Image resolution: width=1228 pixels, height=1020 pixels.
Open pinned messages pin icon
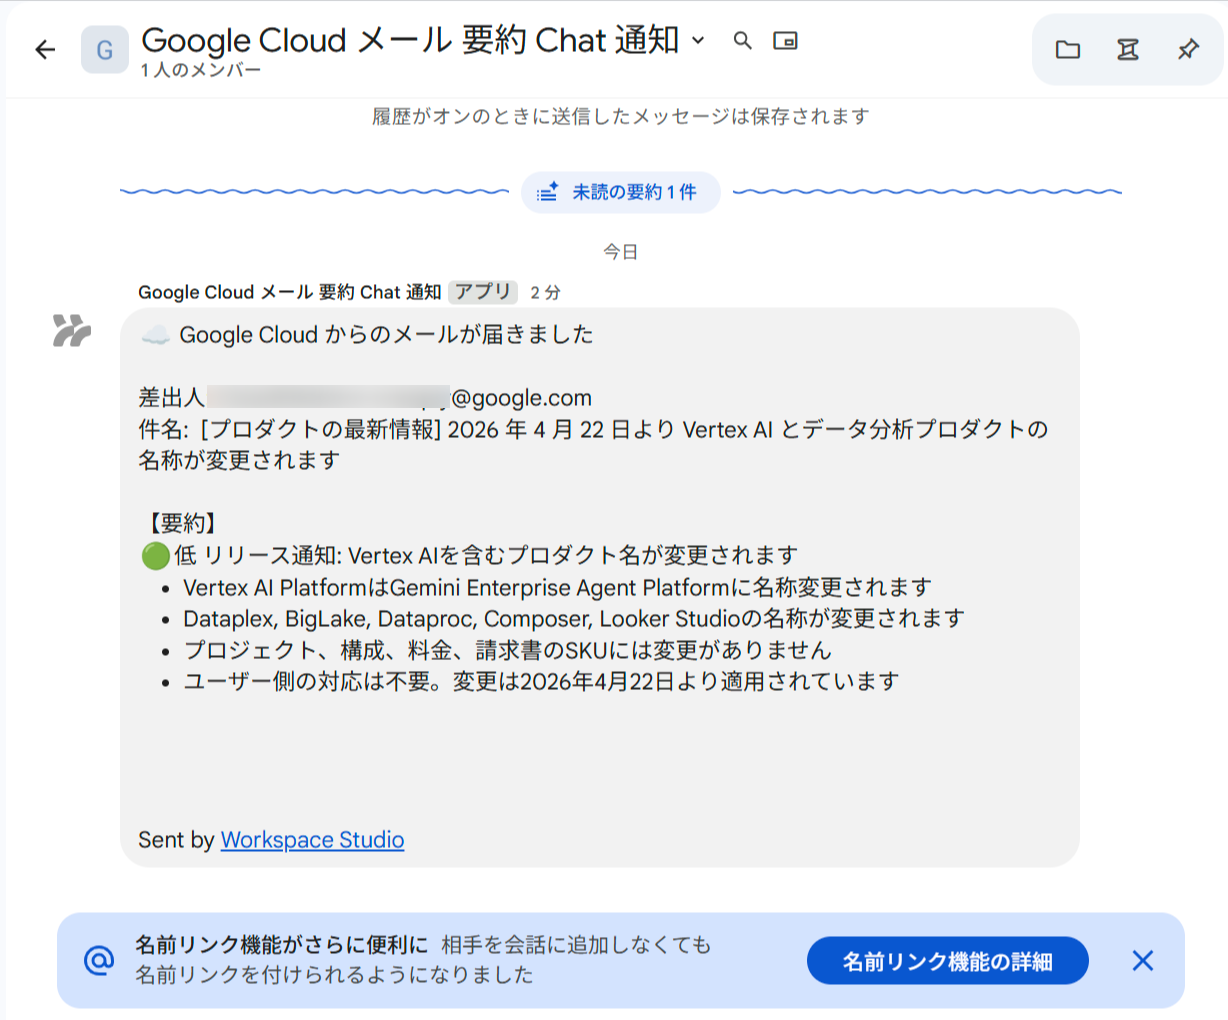click(1188, 49)
